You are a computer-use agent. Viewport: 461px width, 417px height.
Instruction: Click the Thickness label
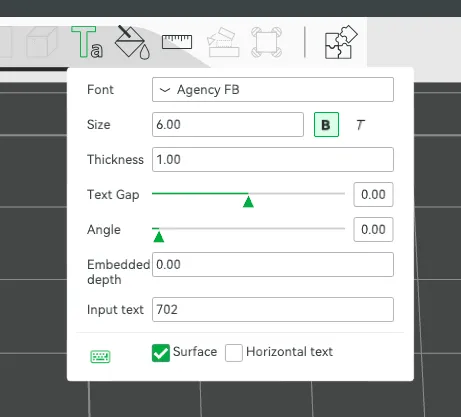point(115,160)
